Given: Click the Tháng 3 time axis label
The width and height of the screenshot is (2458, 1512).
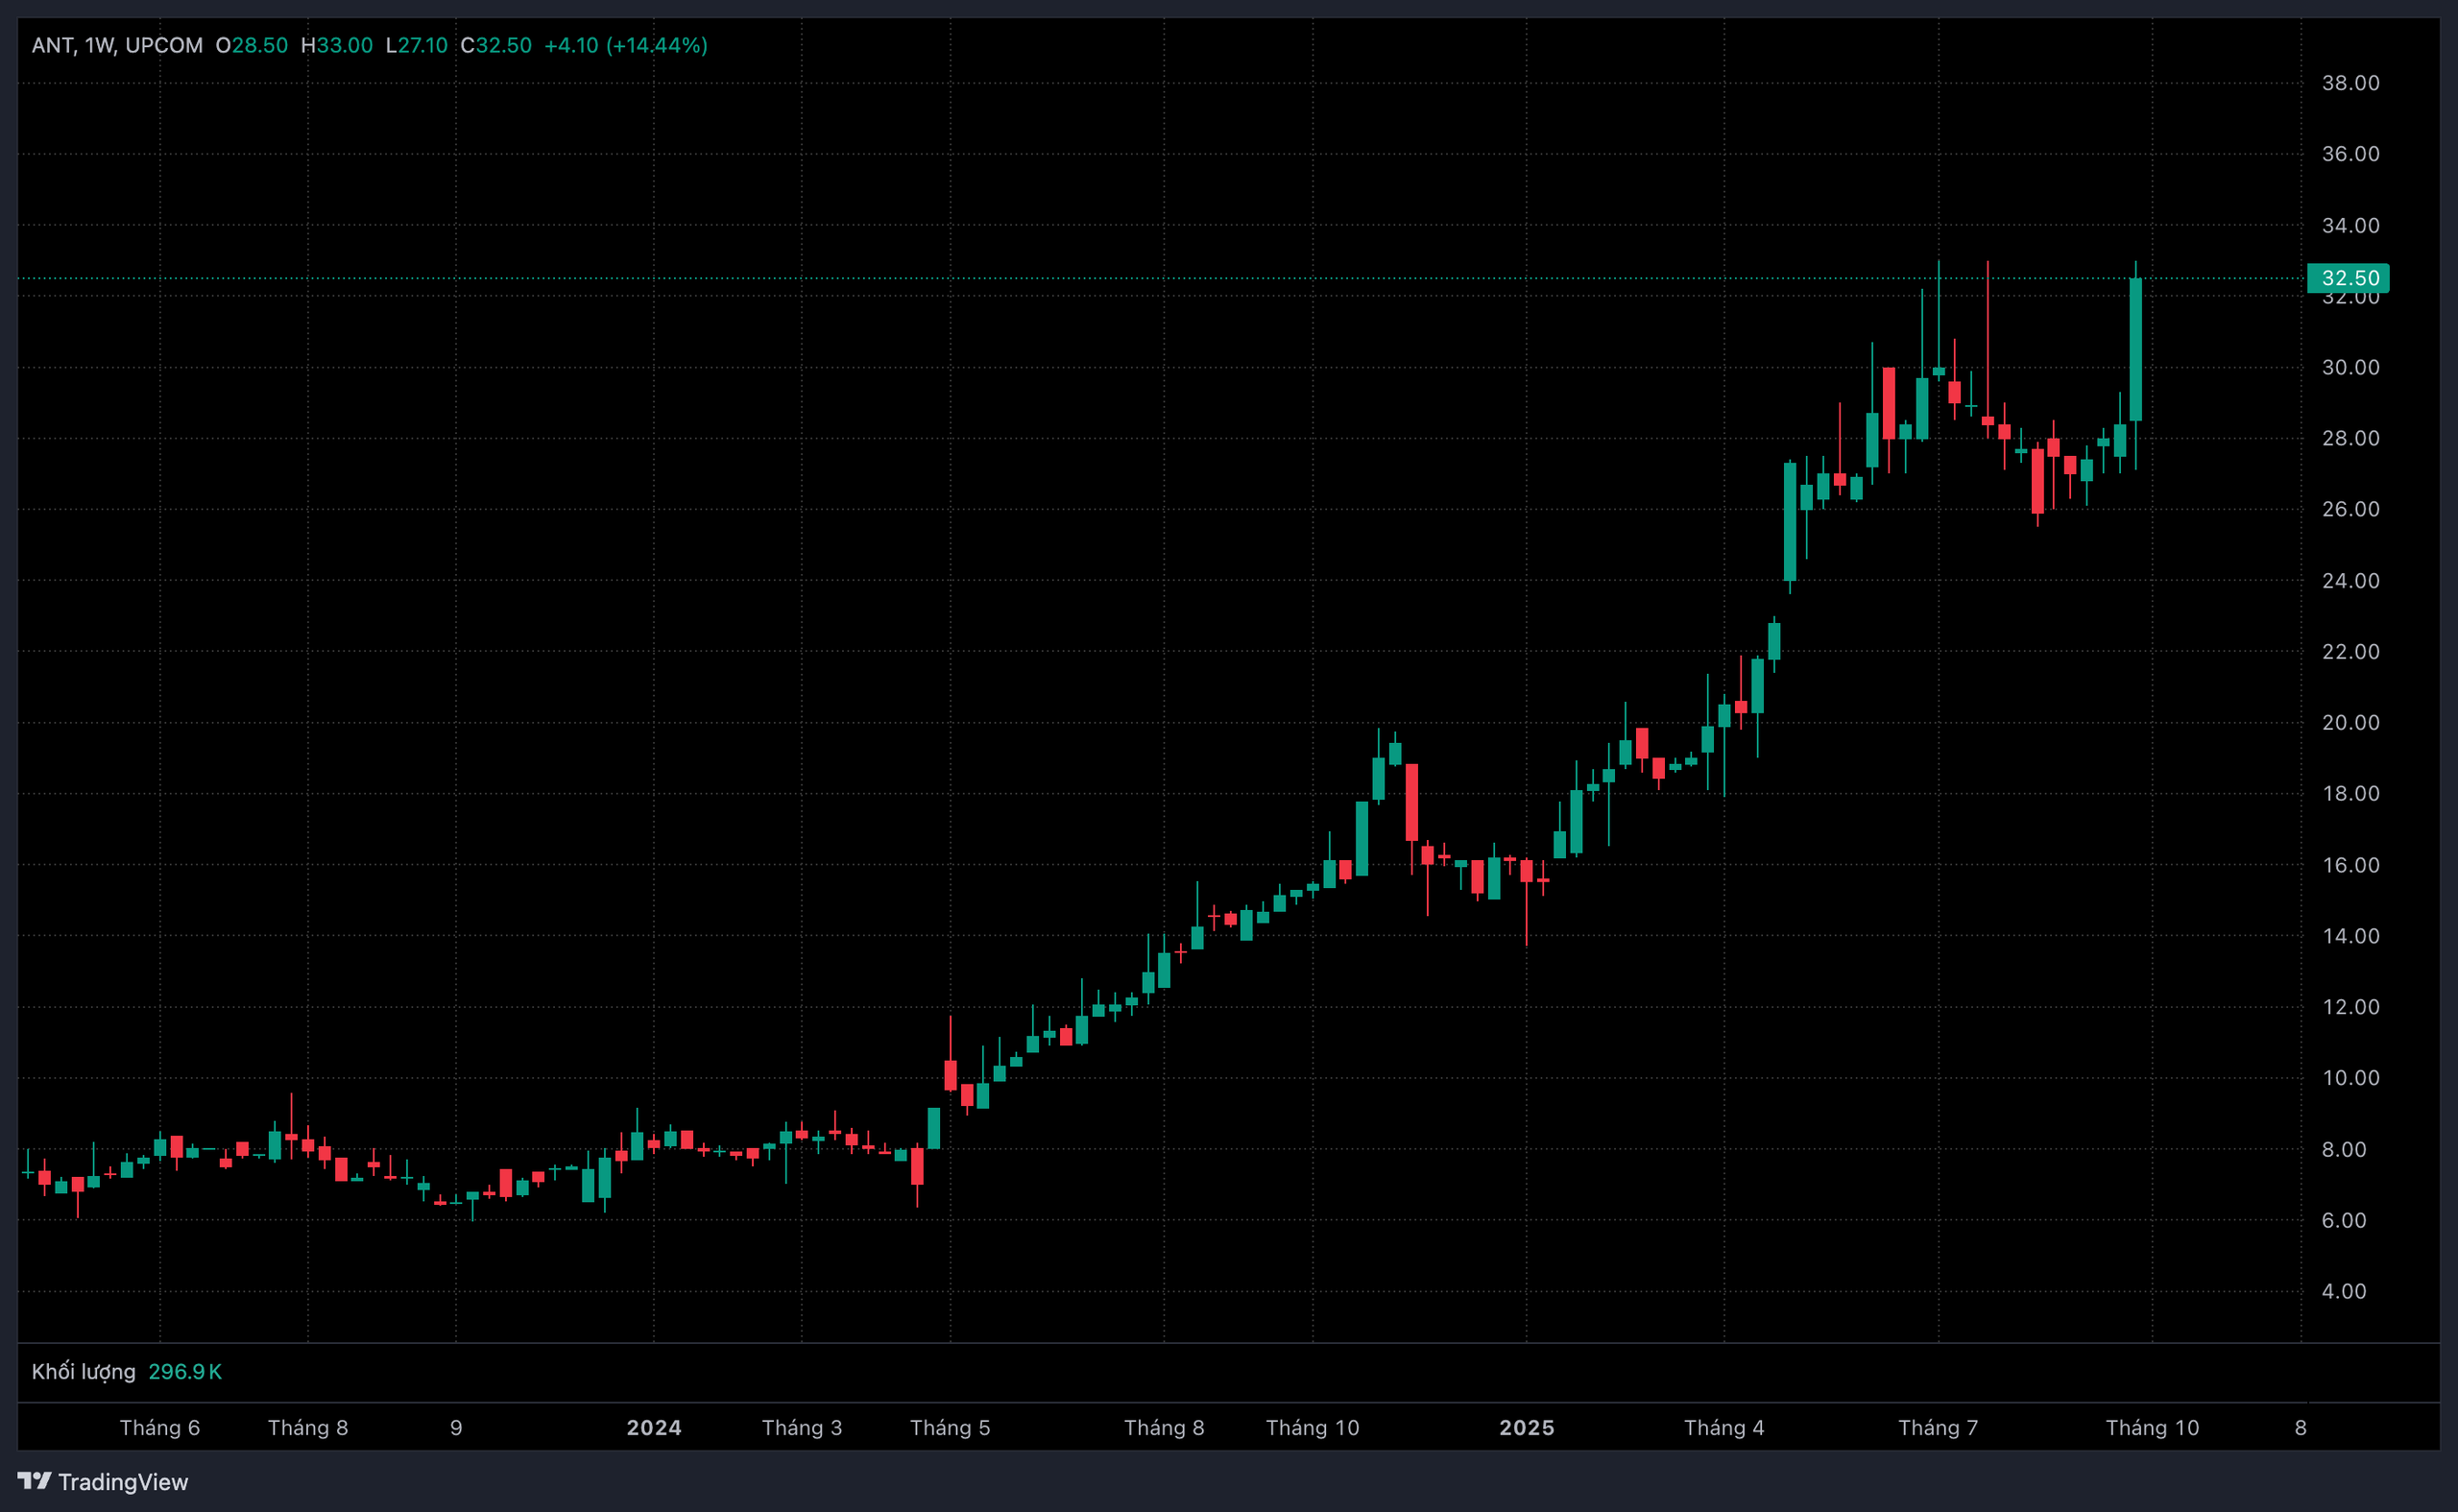Looking at the screenshot, I should coord(802,1428).
